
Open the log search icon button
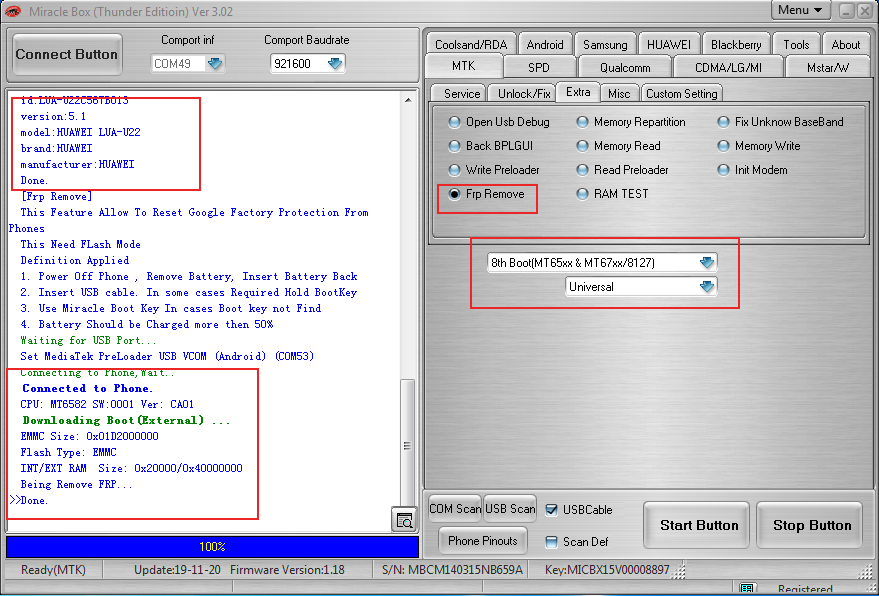pyautogui.click(x=404, y=520)
